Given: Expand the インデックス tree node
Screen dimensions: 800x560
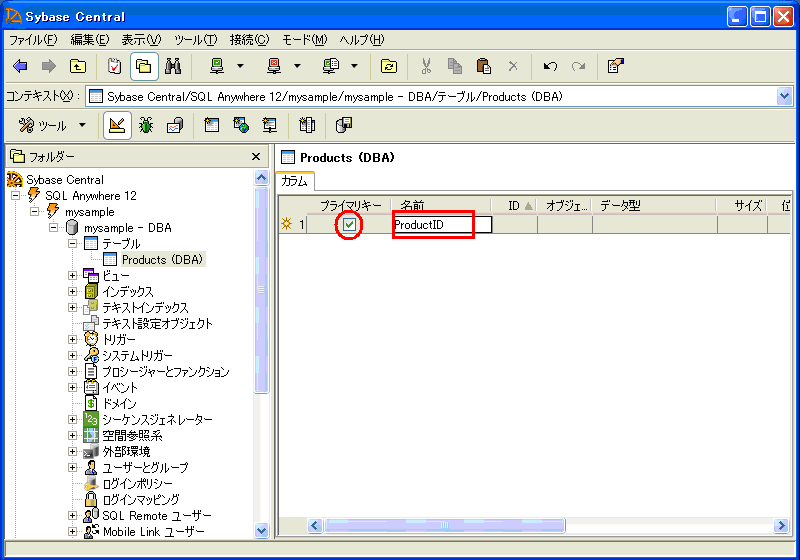Looking at the screenshot, I should [x=73, y=292].
